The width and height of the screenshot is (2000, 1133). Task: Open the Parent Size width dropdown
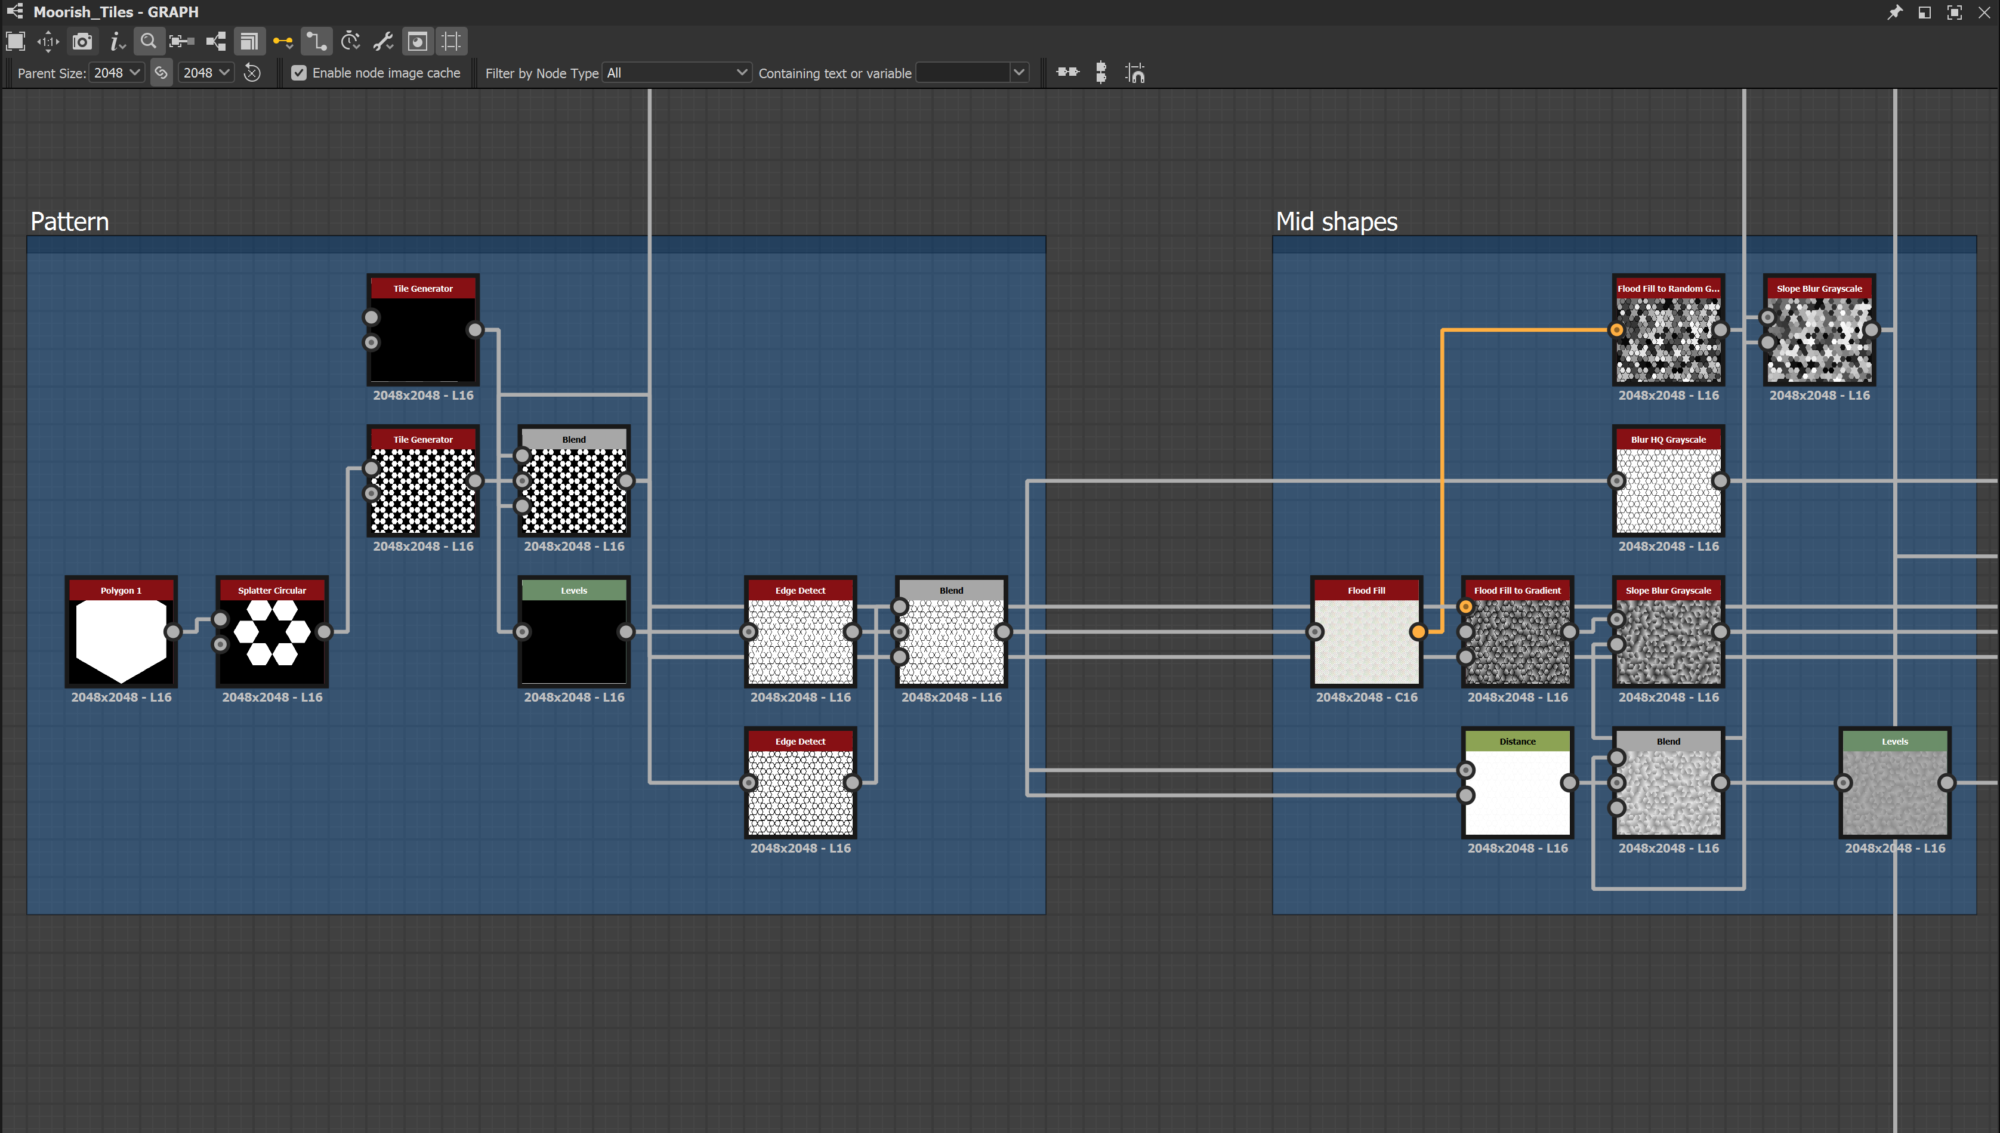point(117,73)
